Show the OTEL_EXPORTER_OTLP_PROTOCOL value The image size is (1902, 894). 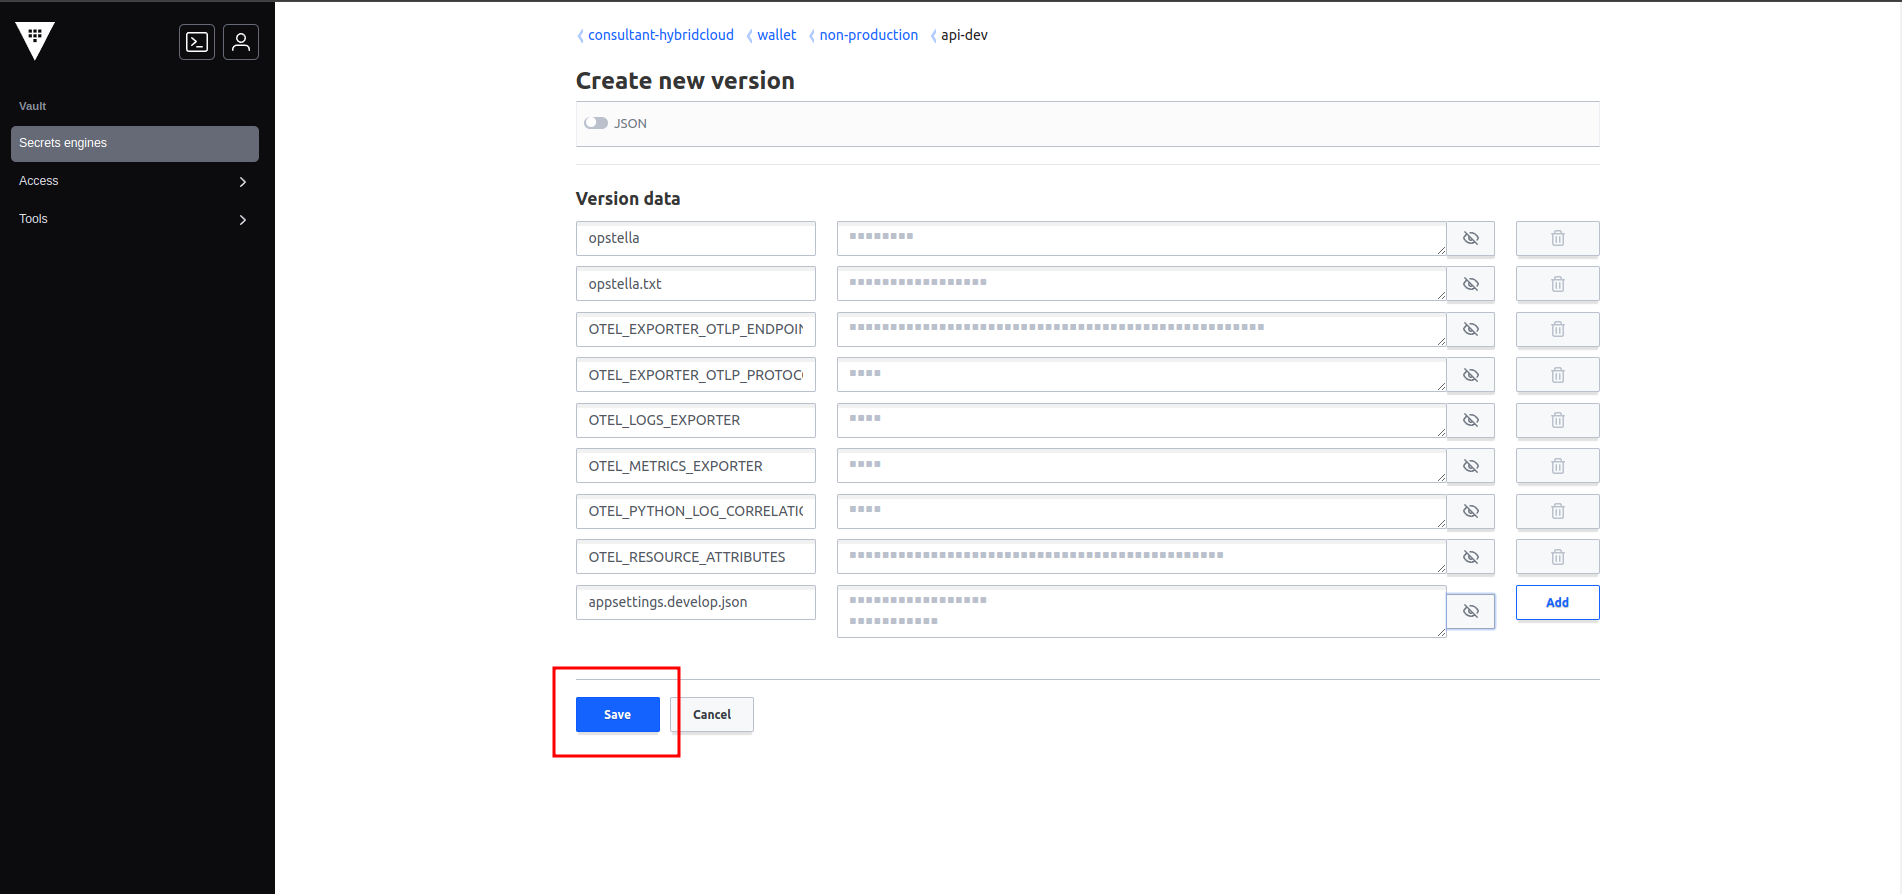pos(1470,375)
